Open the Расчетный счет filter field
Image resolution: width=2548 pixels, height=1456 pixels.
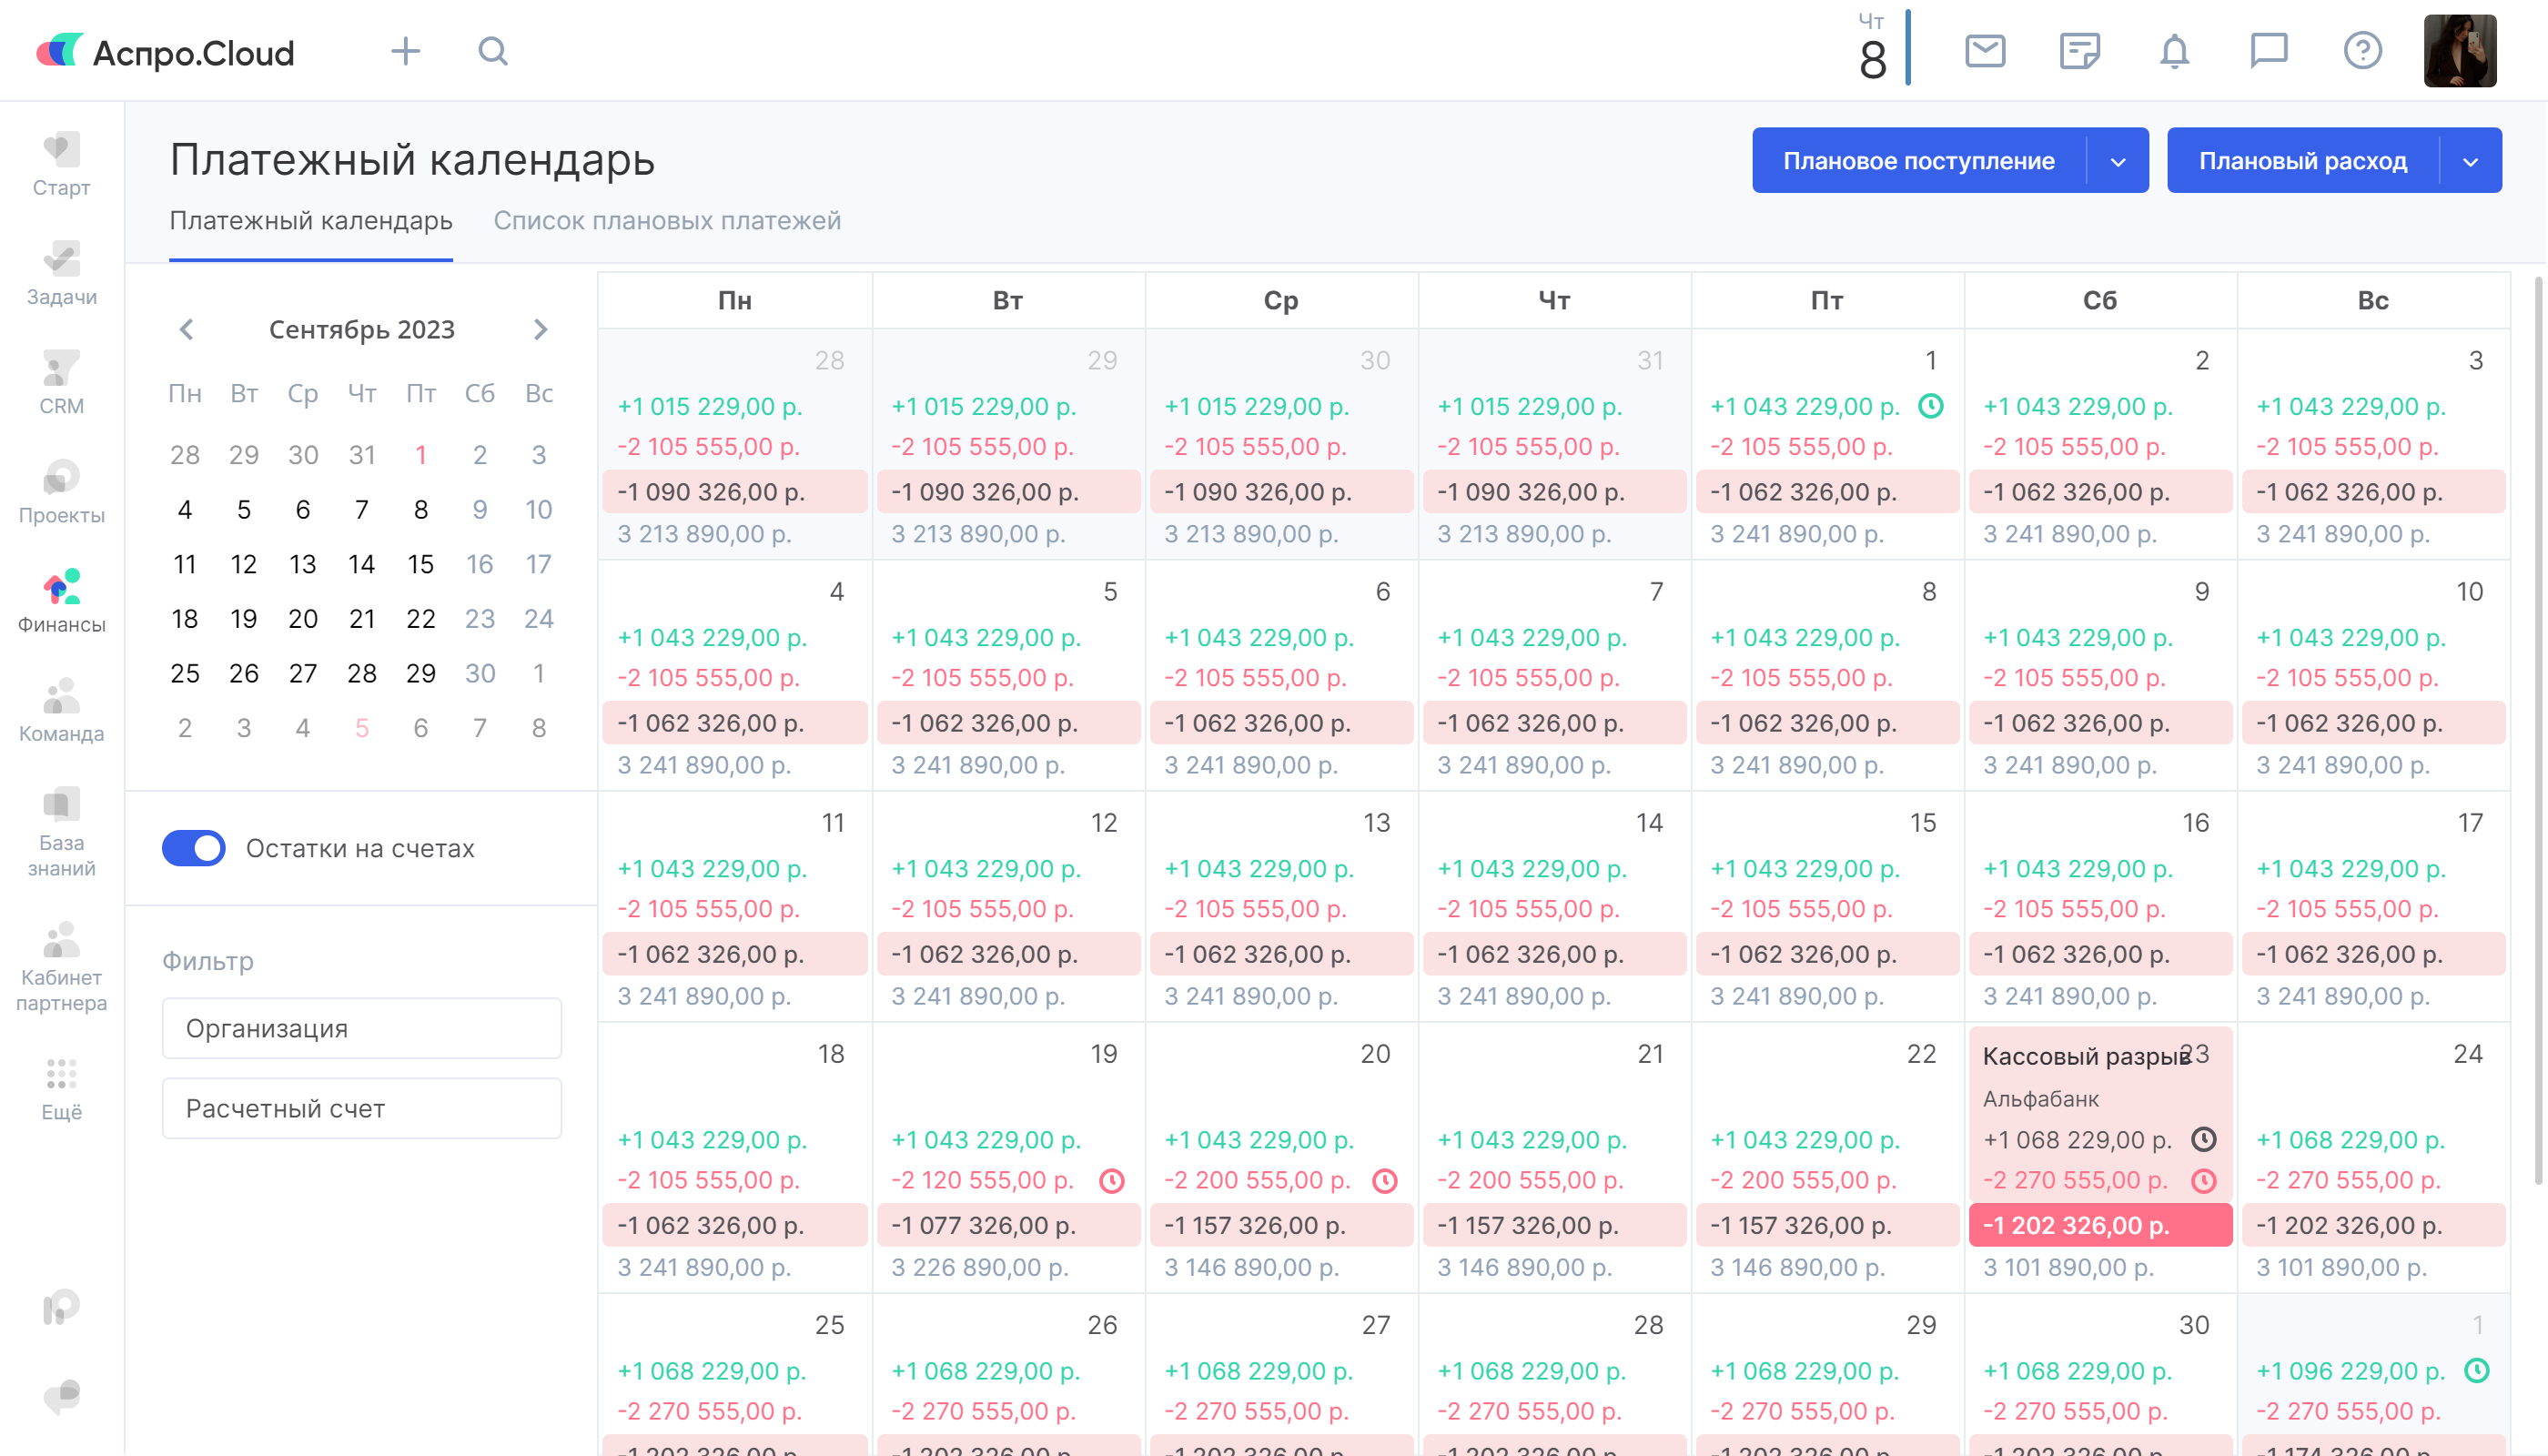(362, 1108)
